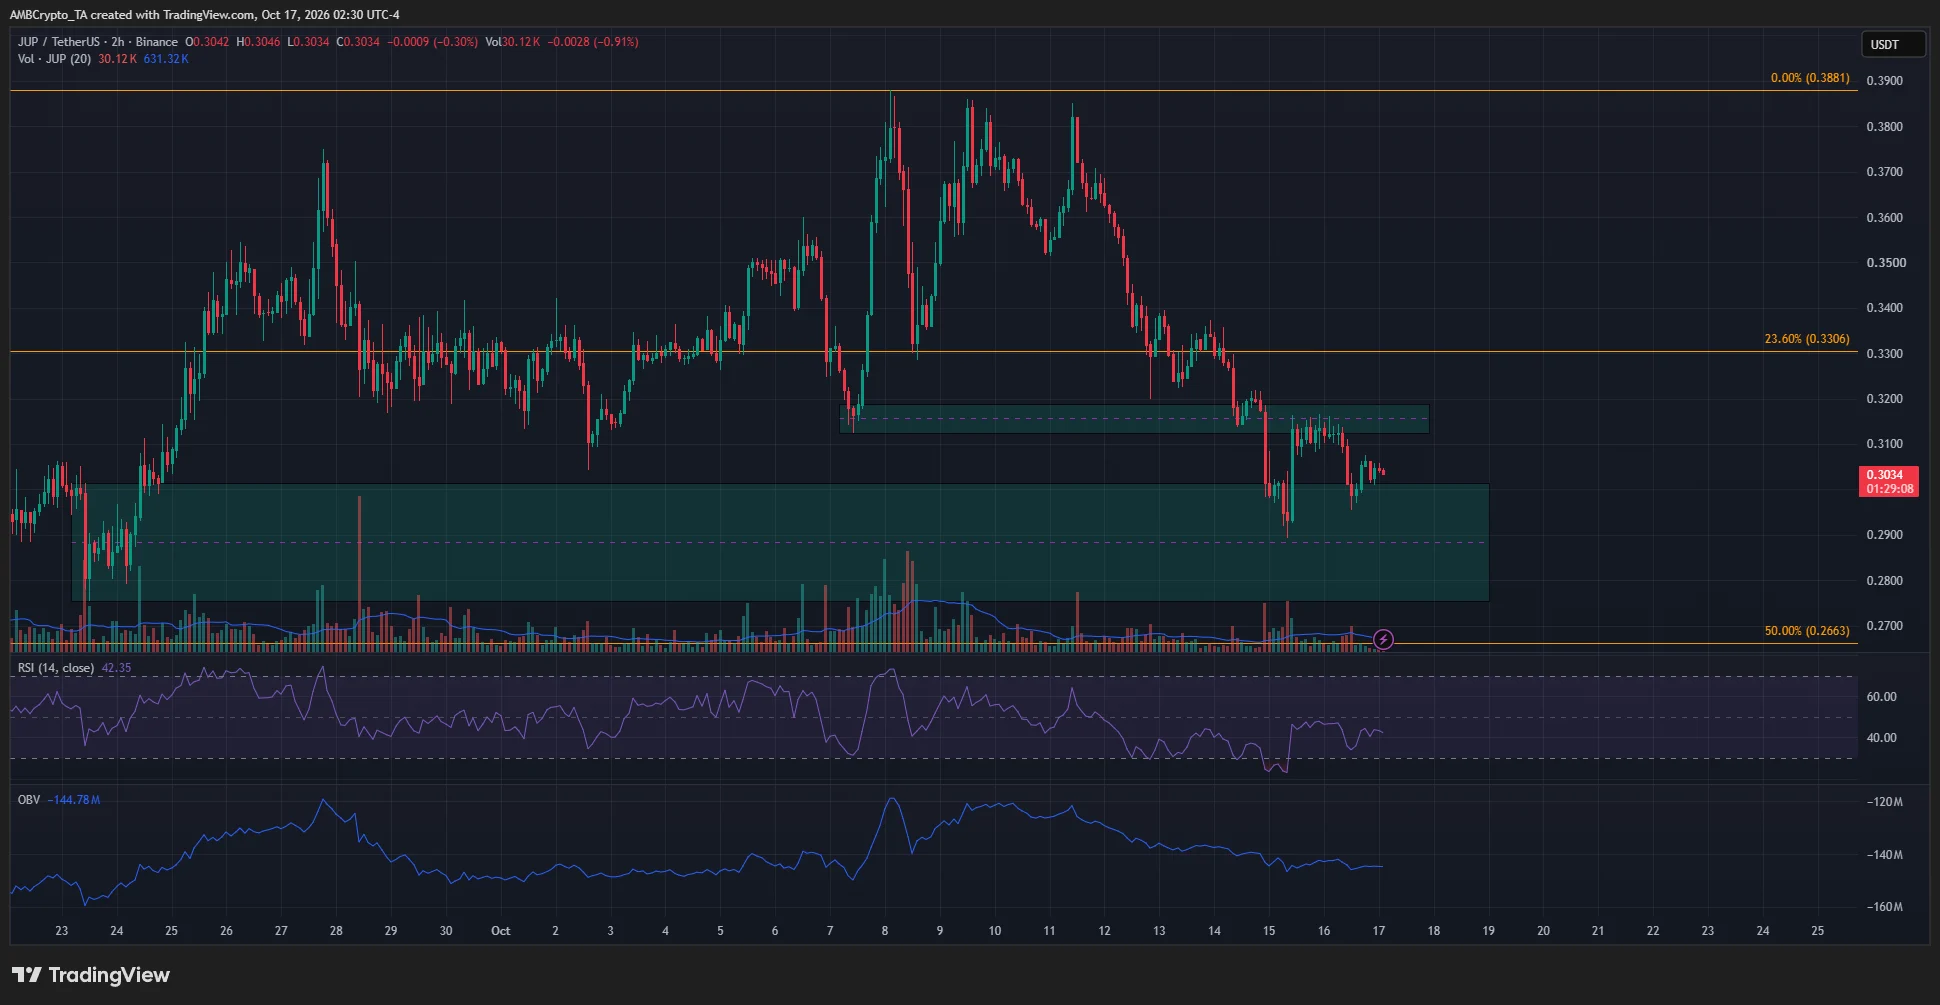Click the 0.3500 price axis label
Image resolution: width=1940 pixels, height=1005 pixels.
pyautogui.click(x=1884, y=263)
